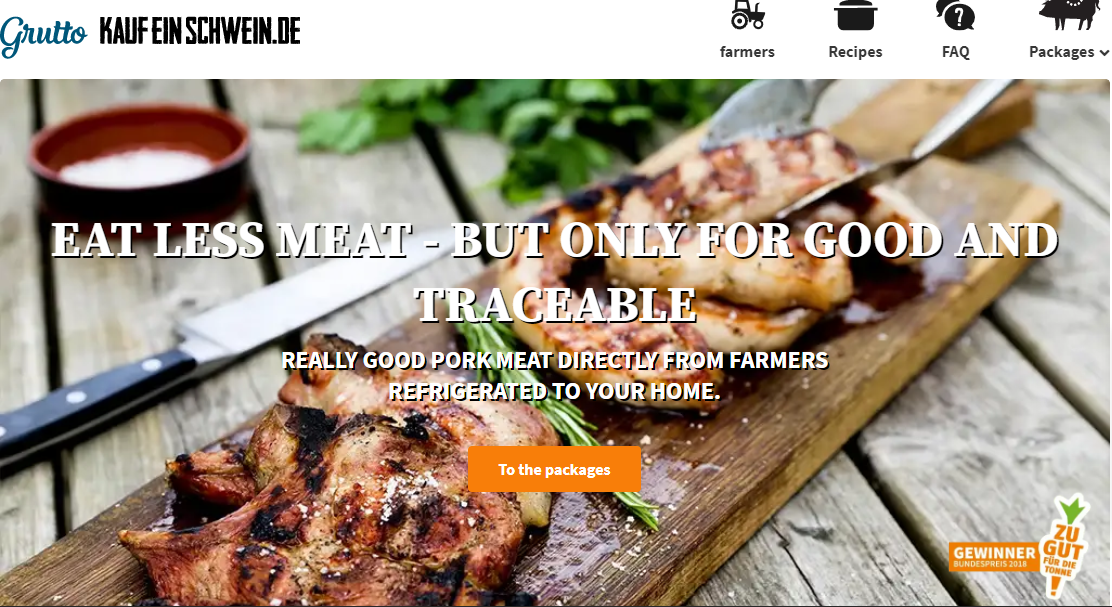Screen dimensions: 1112x607
Task: Open the Packages menu label
Action: point(1061,52)
